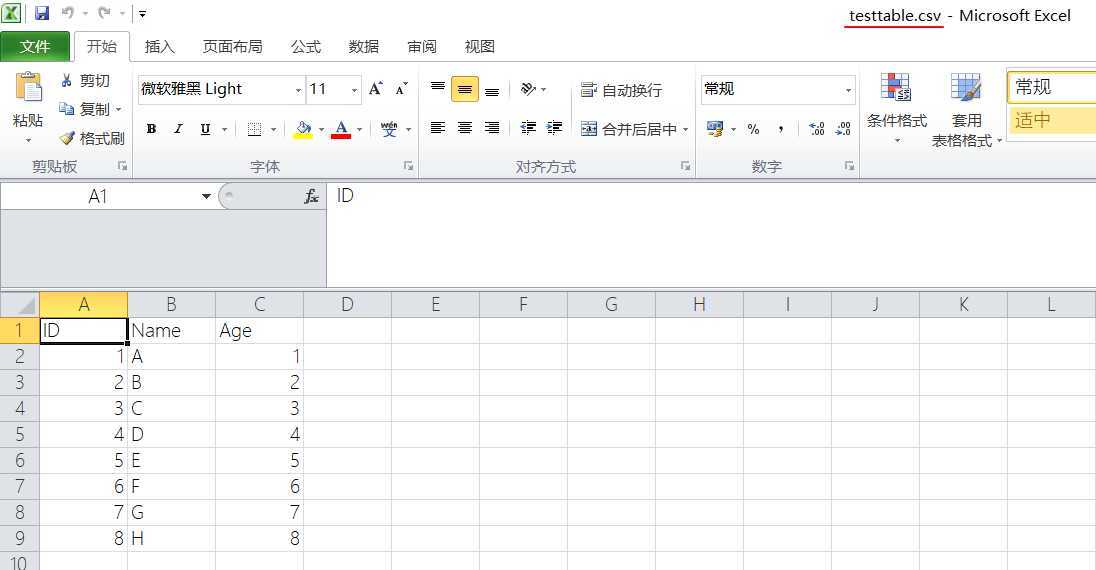This screenshot has height=570, width=1096.
Task: Open the 对齐方式 group dialog launcher
Action: [x=685, y=166]
